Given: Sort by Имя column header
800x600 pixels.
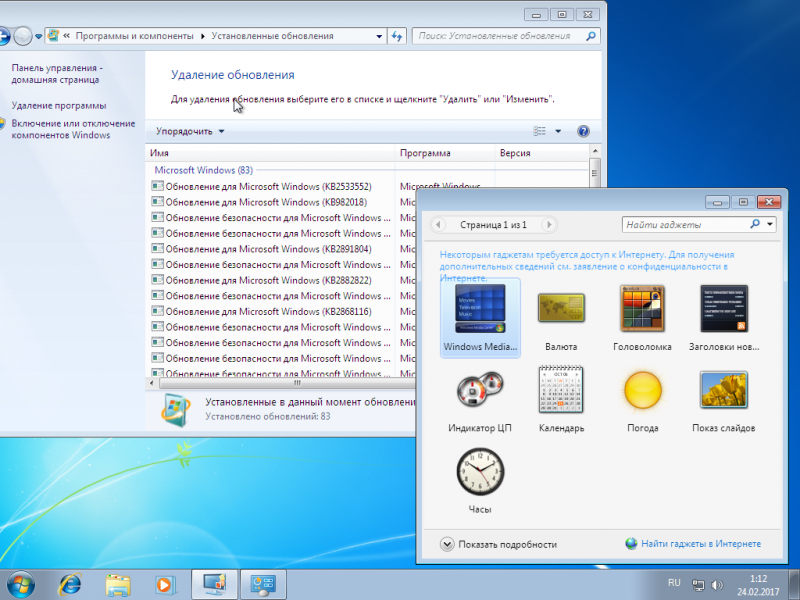Looking at the screenshot, I should click(x=270, y=153).
